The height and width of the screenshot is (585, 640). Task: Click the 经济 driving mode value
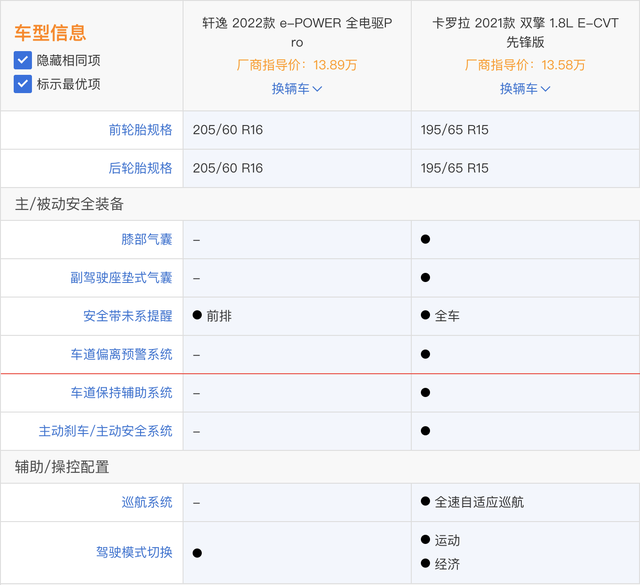pyautogui.click(x=447, y=564)
